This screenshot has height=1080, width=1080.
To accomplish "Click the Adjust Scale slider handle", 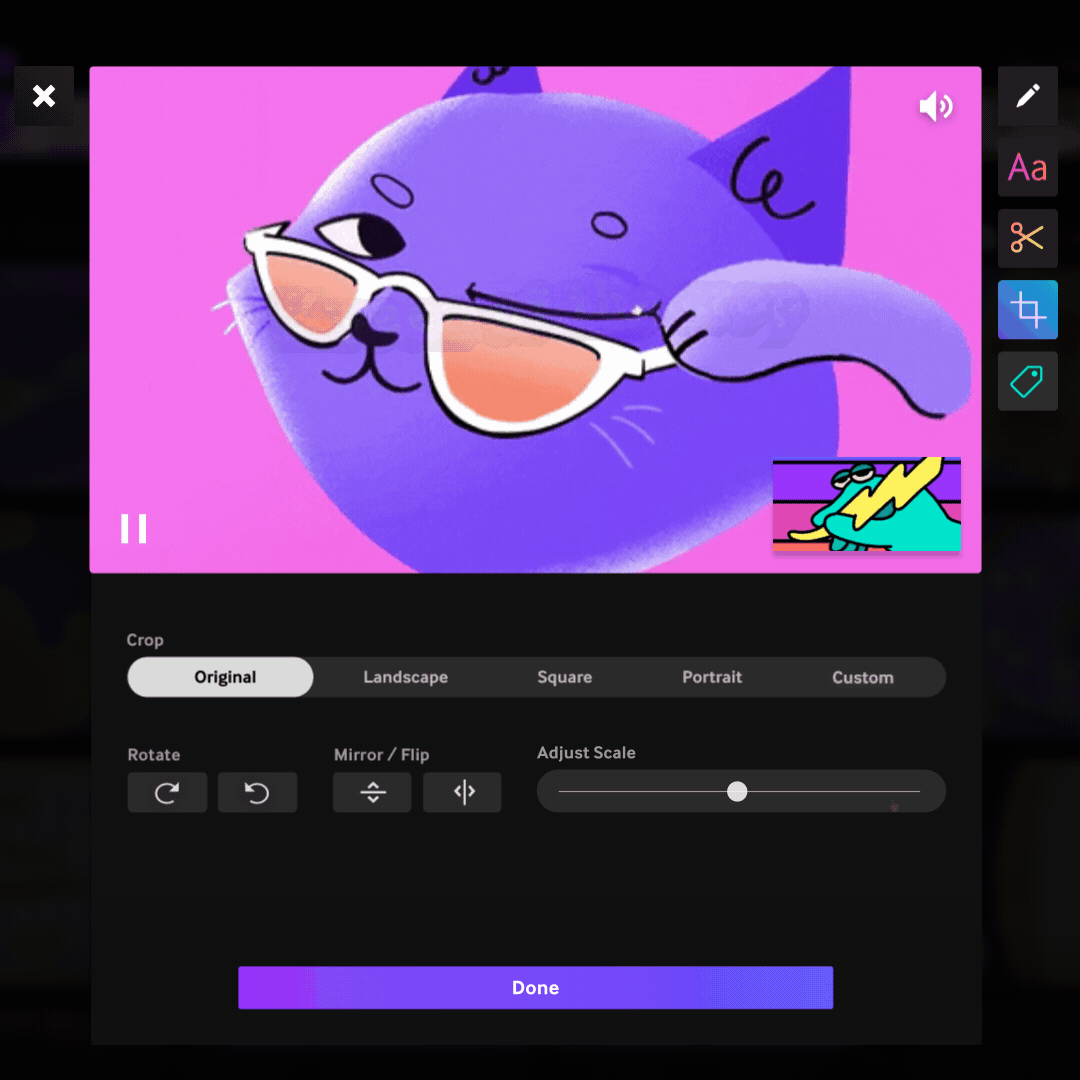I will click(x=737, y=791).
